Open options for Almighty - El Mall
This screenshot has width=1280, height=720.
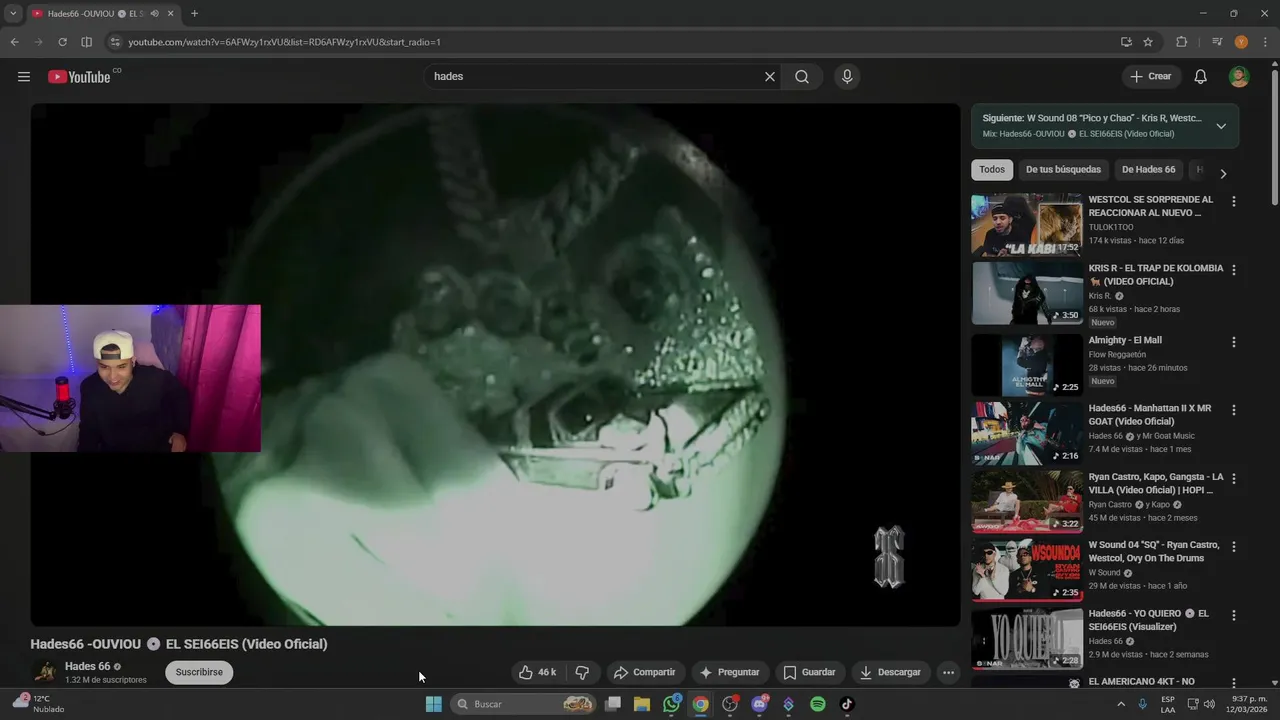1233,342
